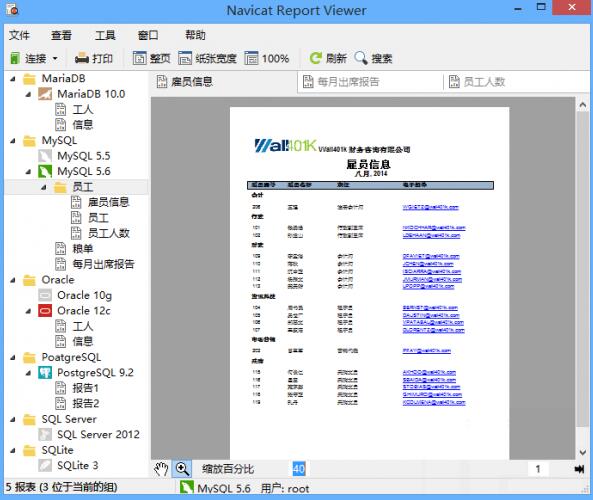Select the hand pan tool
This screenshot has height=500, width=593.
pyautogui.click(x=161, y=469)
